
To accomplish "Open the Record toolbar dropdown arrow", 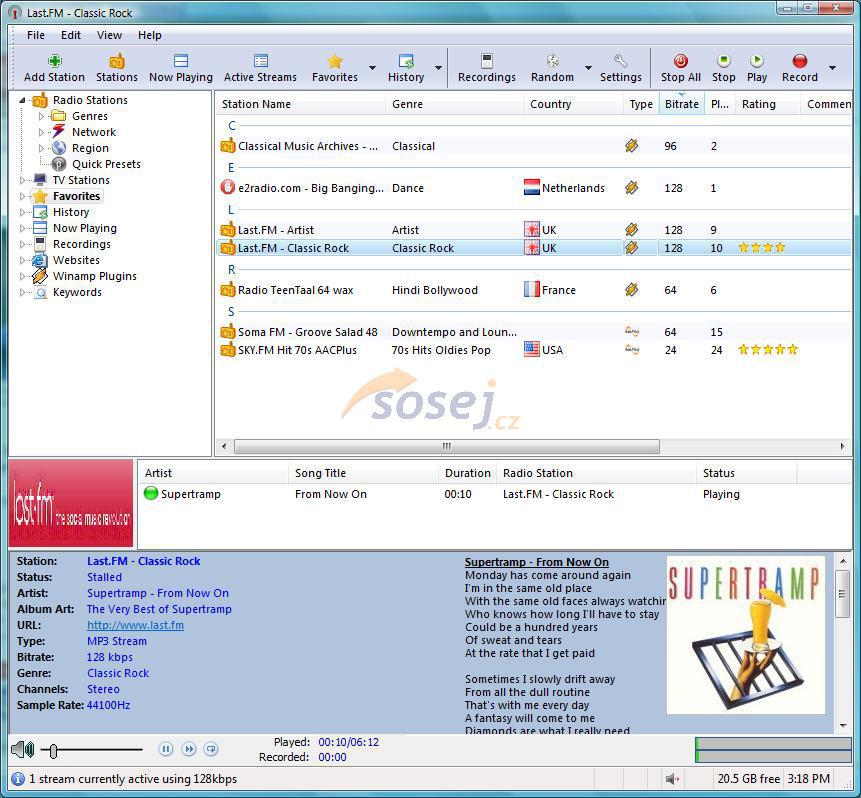I will point(832,68).
